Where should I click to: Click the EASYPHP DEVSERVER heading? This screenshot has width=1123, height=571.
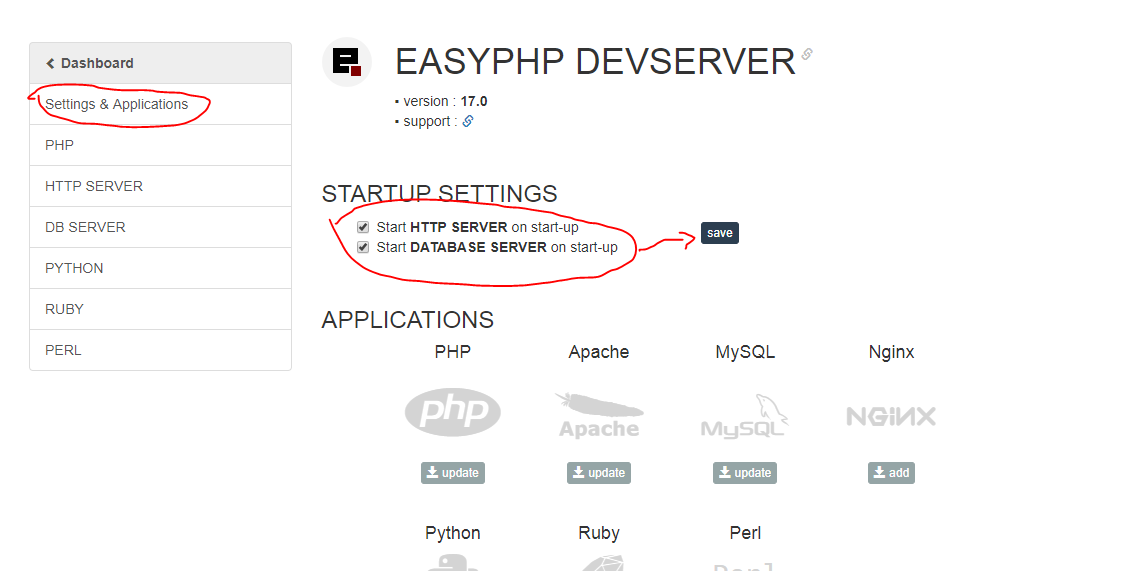point(595,62)
